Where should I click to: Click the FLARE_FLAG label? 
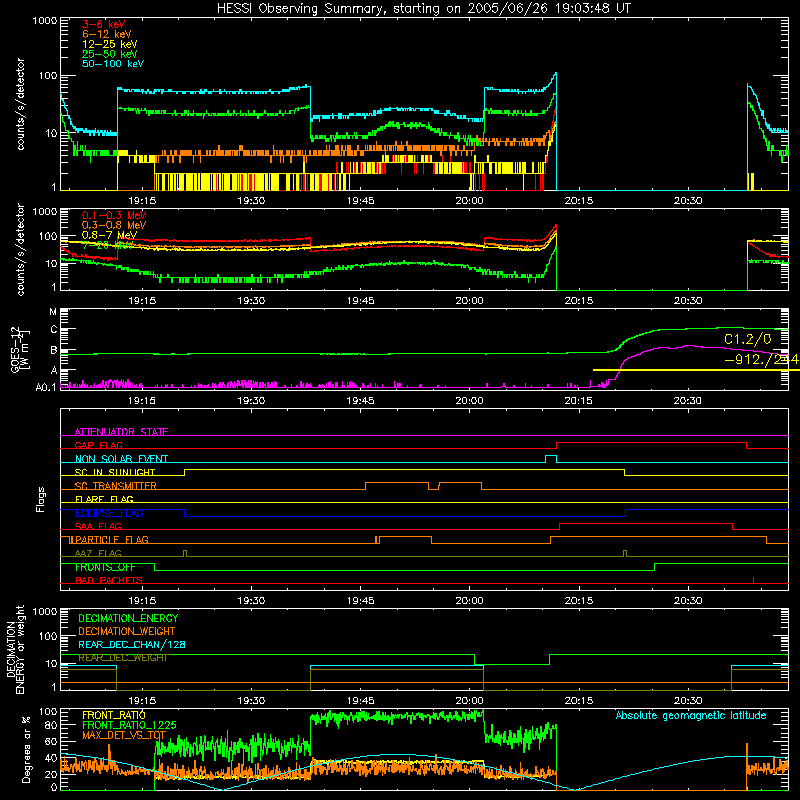tap(104, 499)
